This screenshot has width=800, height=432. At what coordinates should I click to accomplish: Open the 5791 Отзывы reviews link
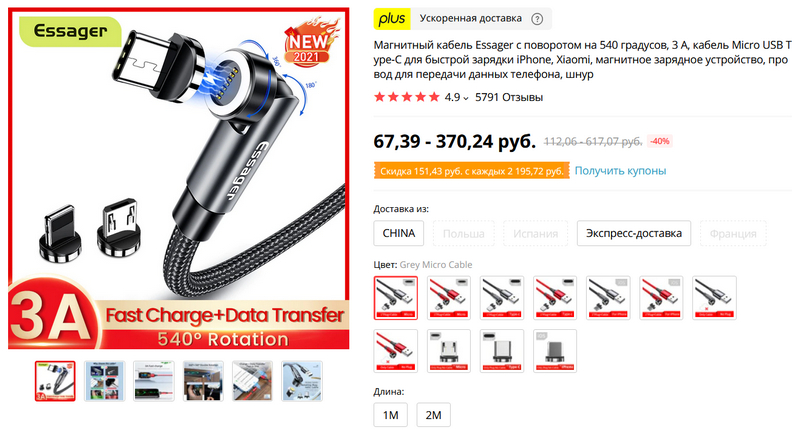(x=509, y=97)
